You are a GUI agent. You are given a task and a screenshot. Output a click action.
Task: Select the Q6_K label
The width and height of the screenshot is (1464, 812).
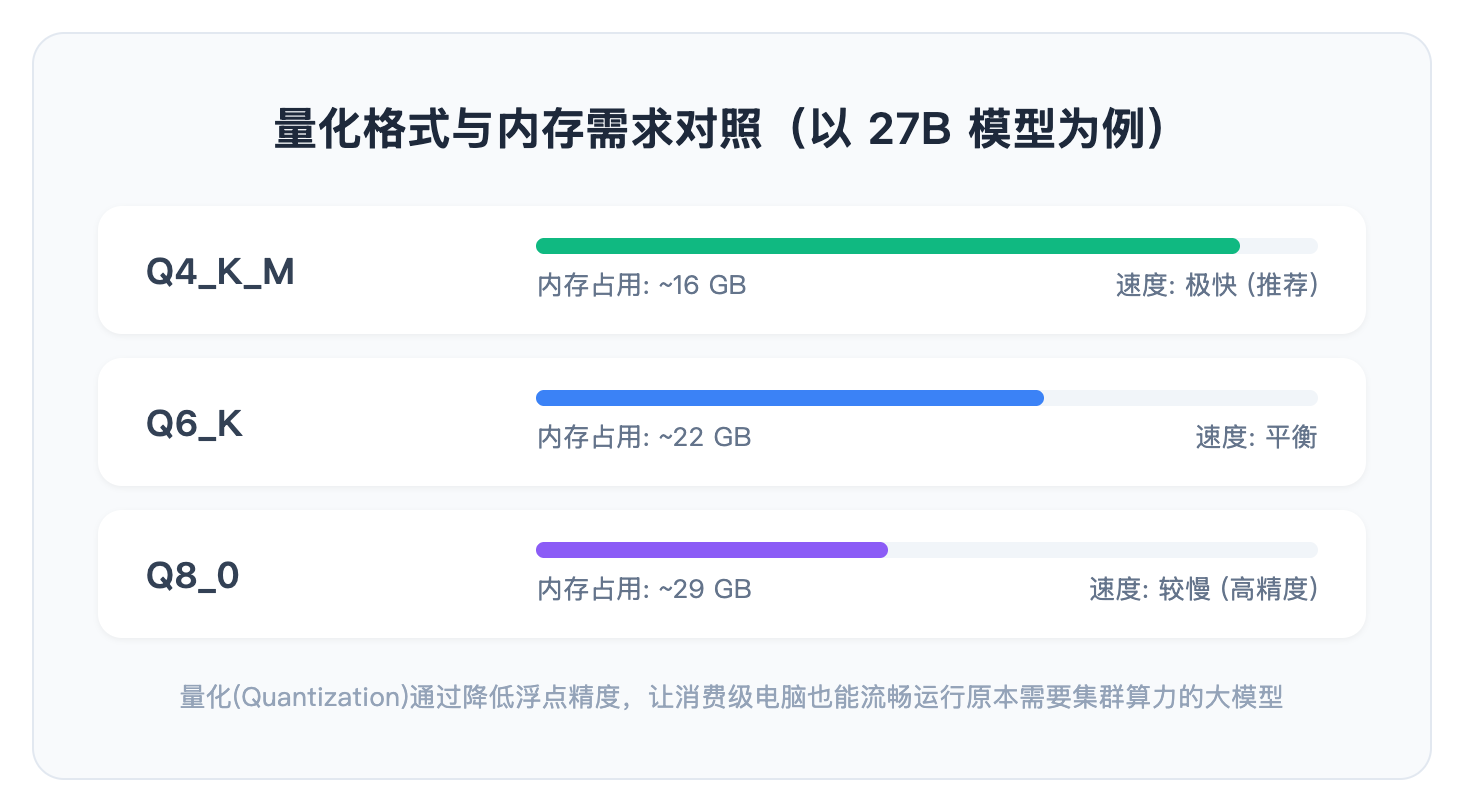click(195, 424)
